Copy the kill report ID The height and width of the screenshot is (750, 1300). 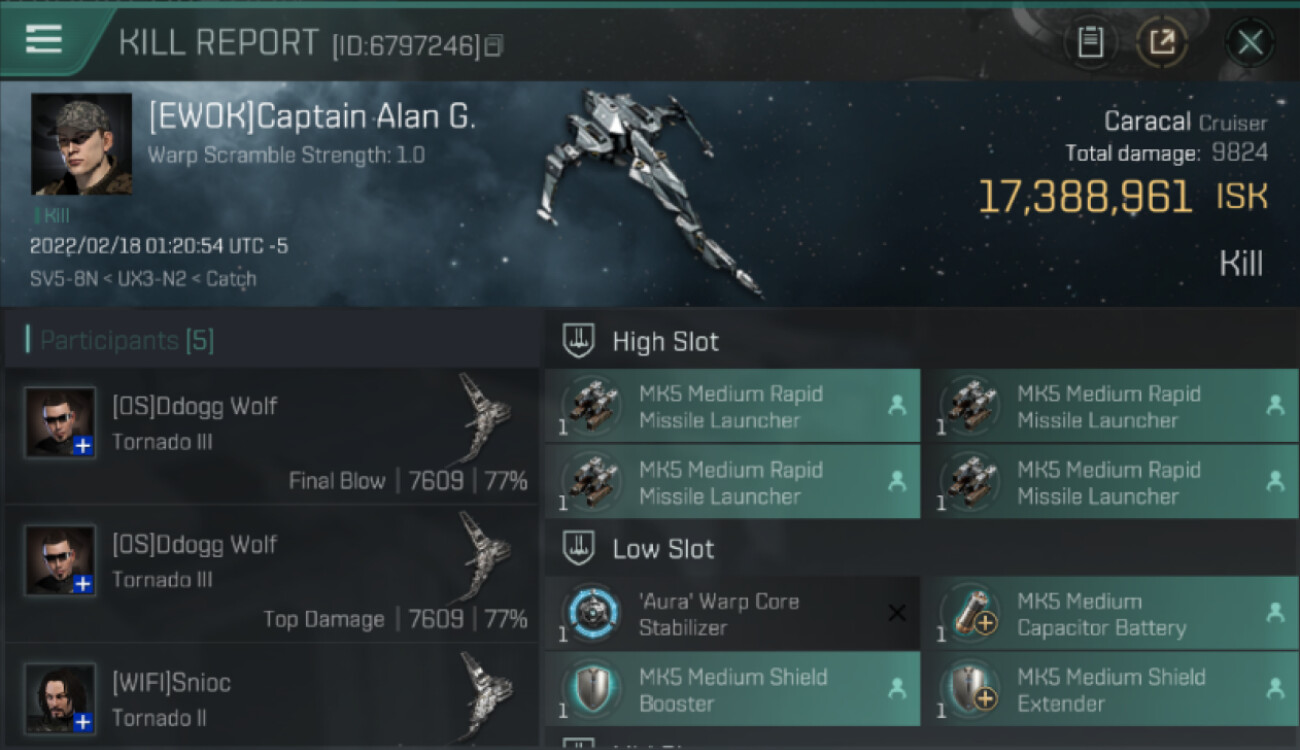495,45
